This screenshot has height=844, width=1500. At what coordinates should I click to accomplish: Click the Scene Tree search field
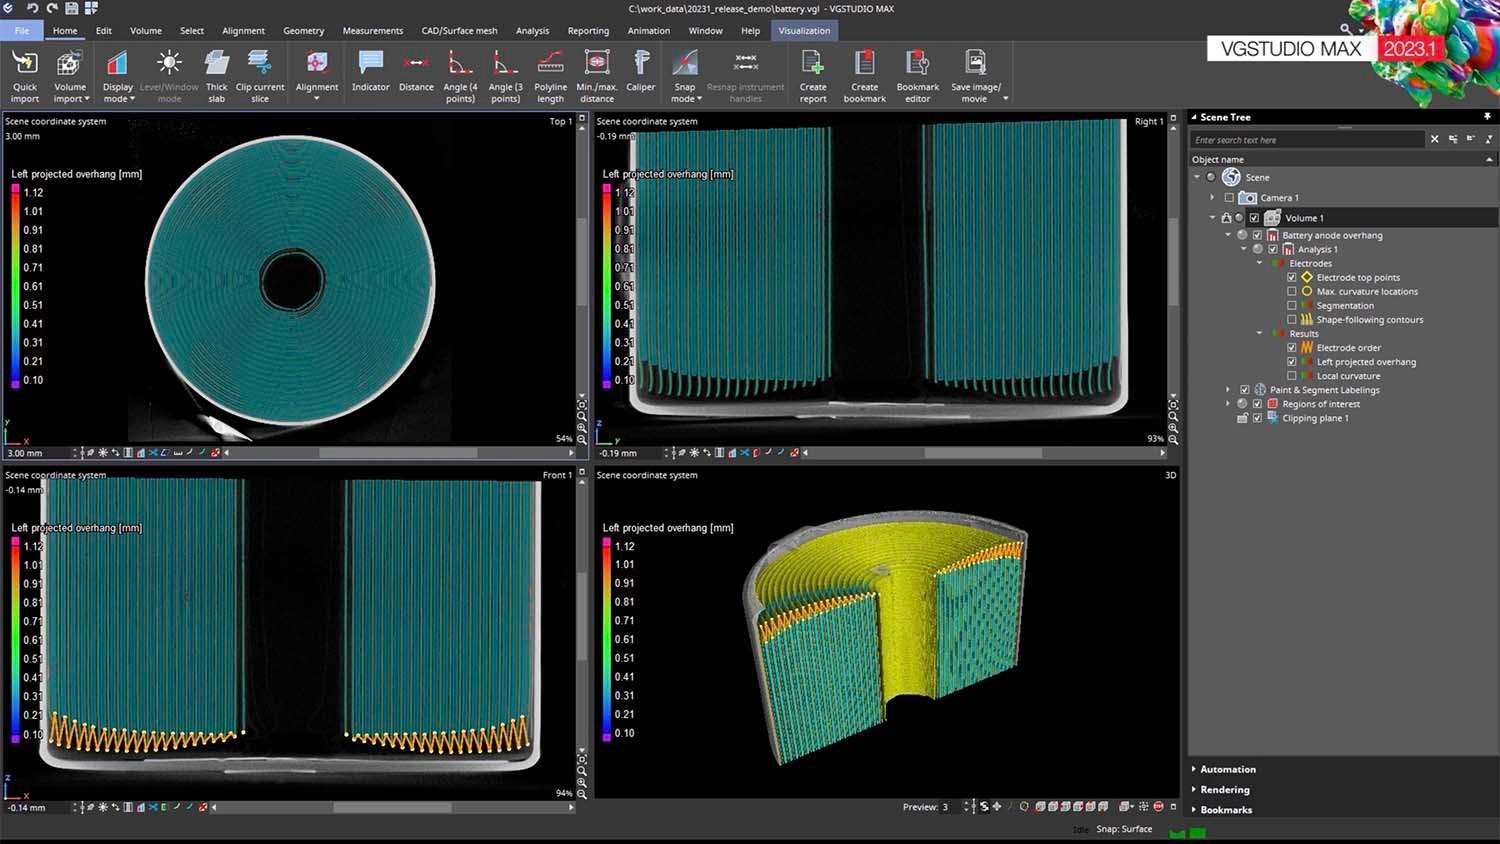[1307, 140]
